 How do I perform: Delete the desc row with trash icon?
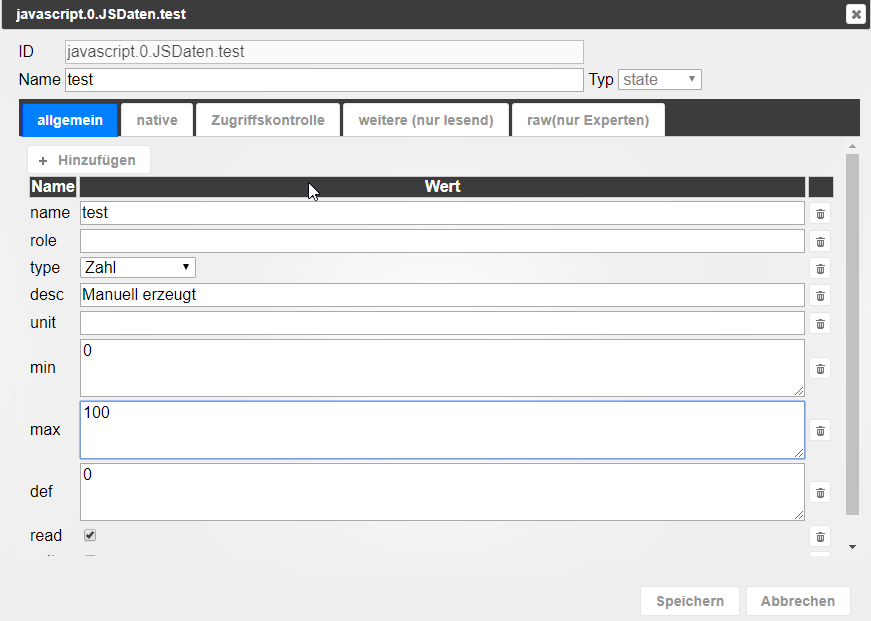point(820,296)
